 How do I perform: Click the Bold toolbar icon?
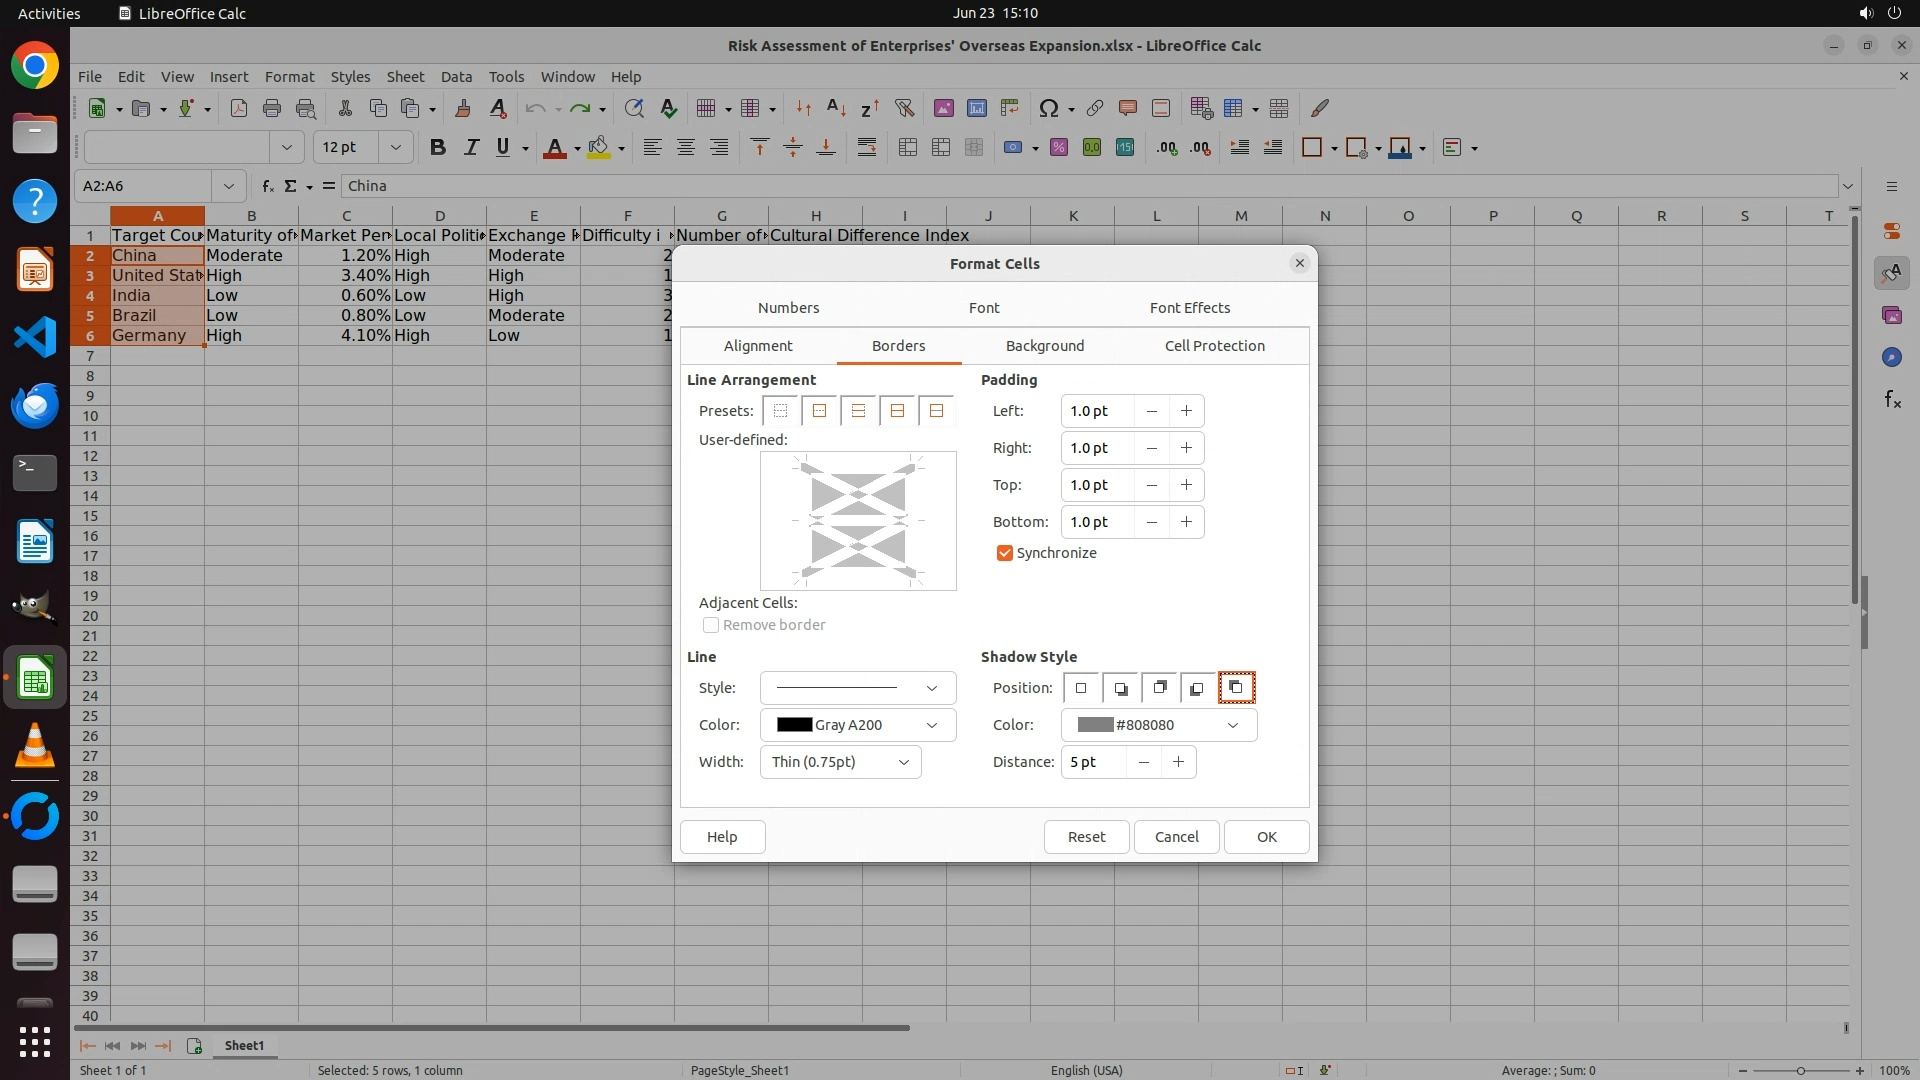click(437, 148)
